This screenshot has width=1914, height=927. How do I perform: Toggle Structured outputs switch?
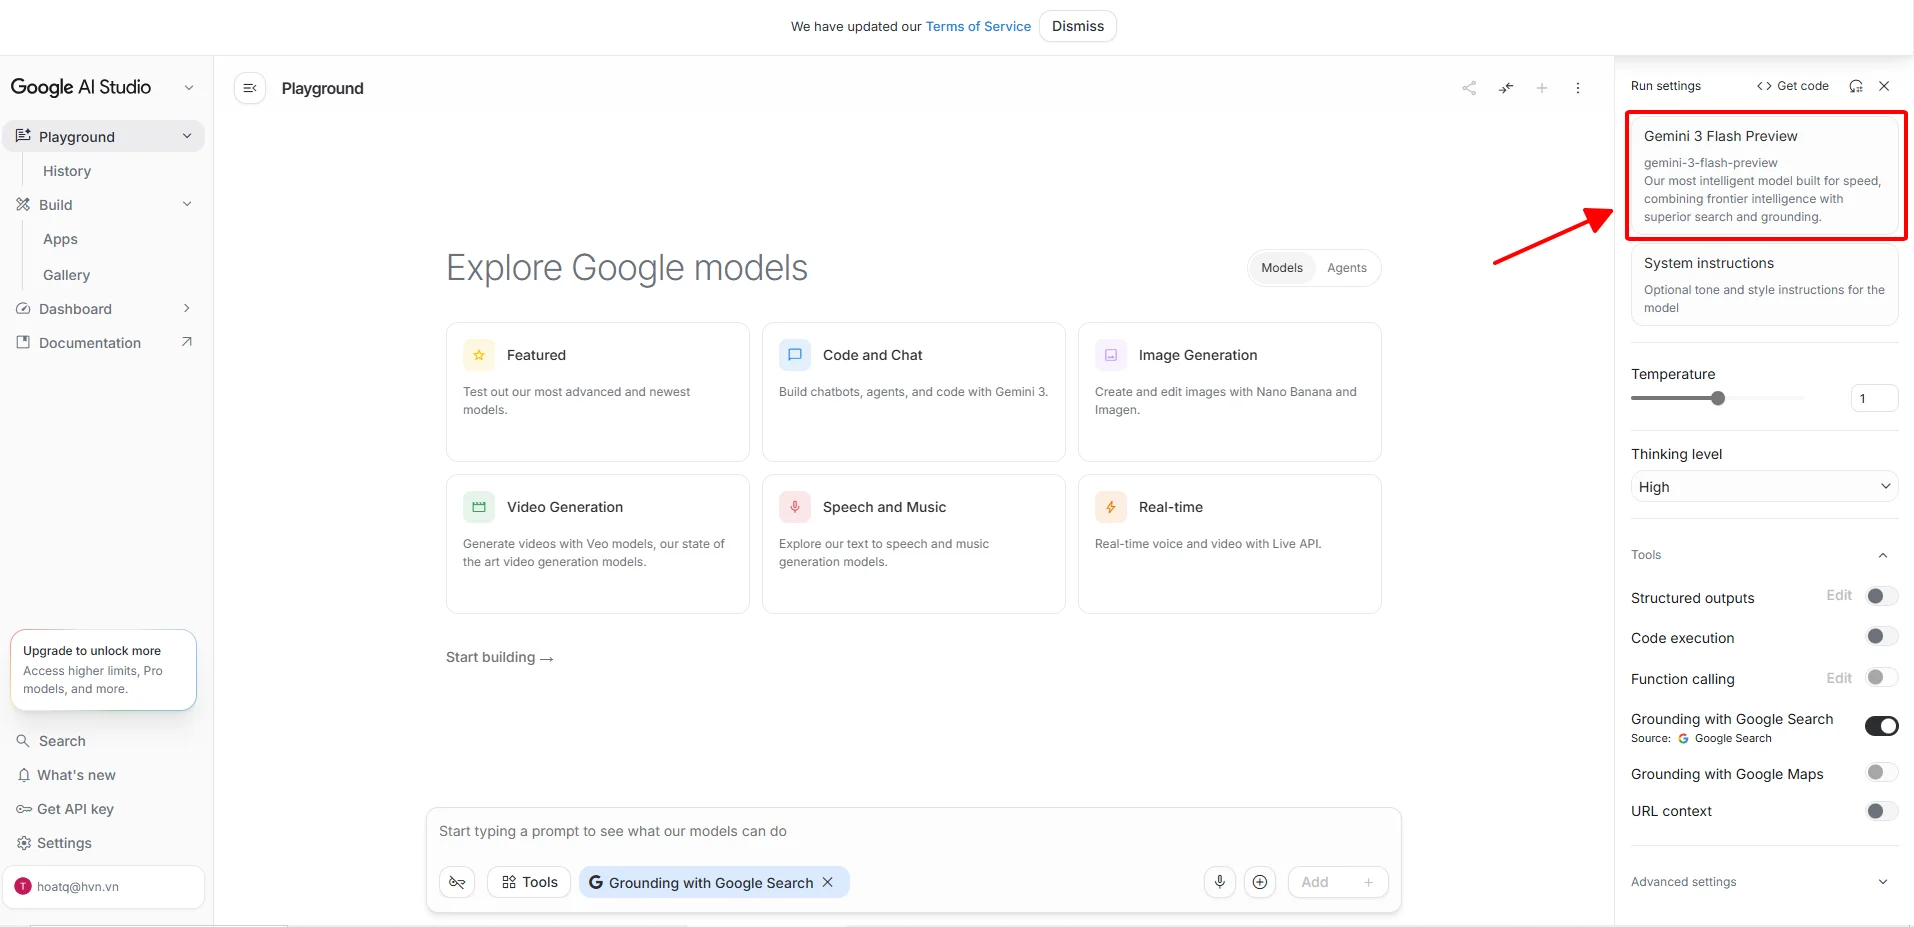coord(1881,596)
